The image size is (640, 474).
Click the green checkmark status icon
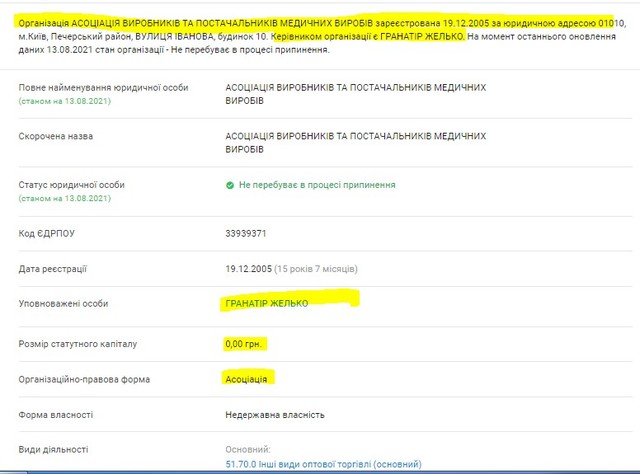230,185
